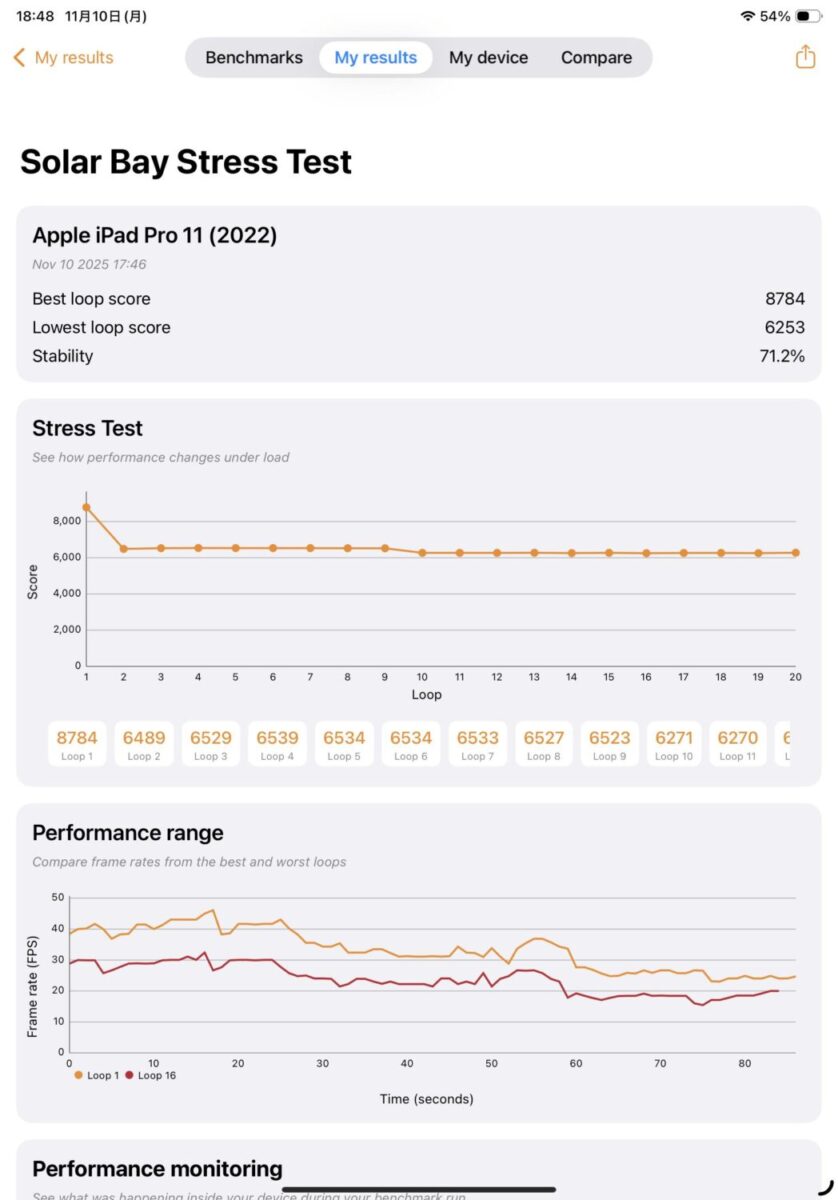The width and height of the screenshot is (838, 1200).
Task: Open the Compare tab
Action: tap(596, 58)
